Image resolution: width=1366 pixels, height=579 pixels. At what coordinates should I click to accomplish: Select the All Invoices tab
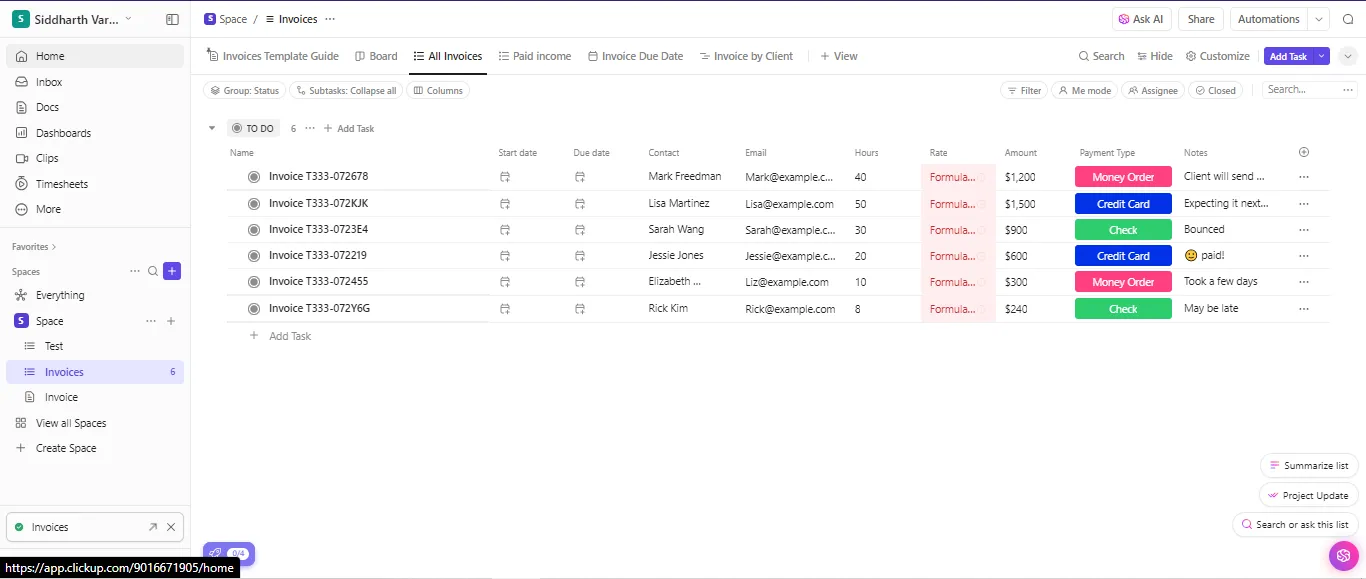tap(447, 56)
